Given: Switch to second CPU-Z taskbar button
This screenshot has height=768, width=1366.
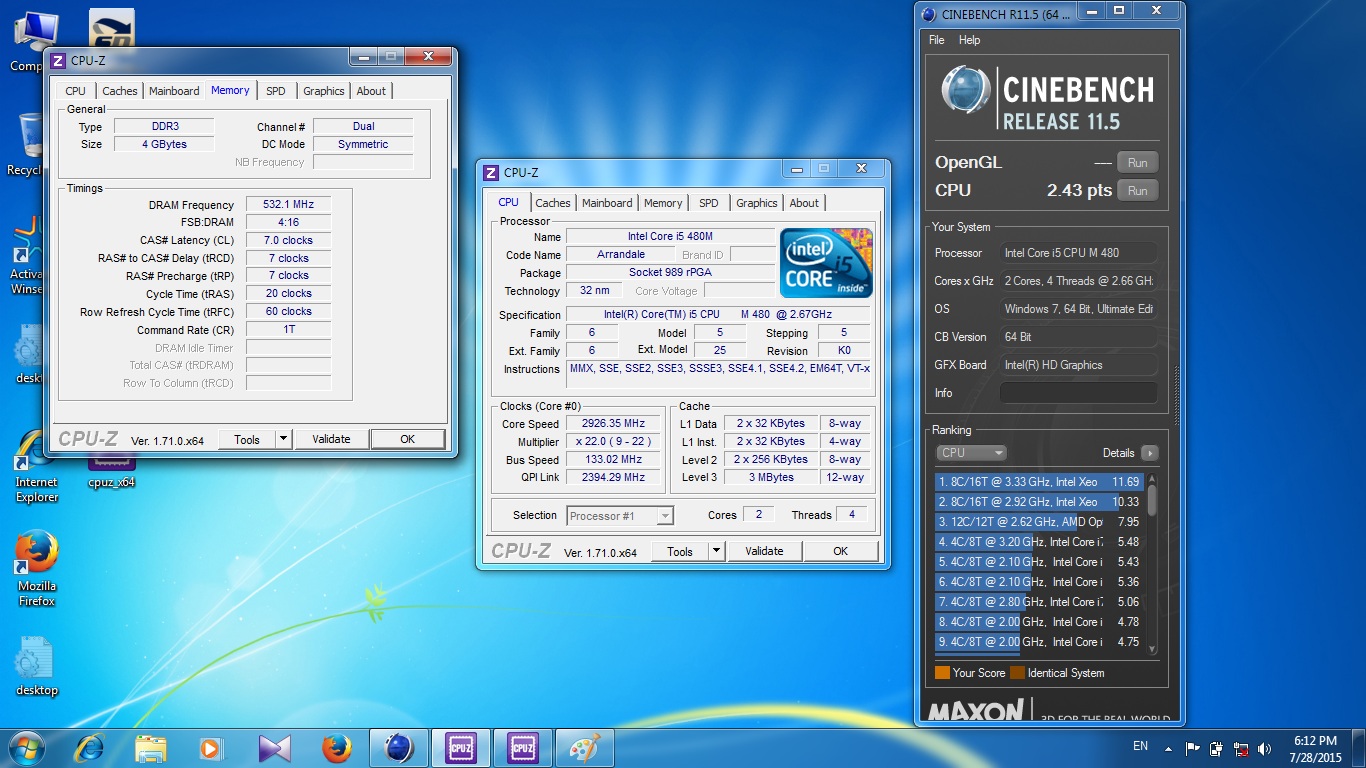Looking at the screenshot, I should point(523,748).
